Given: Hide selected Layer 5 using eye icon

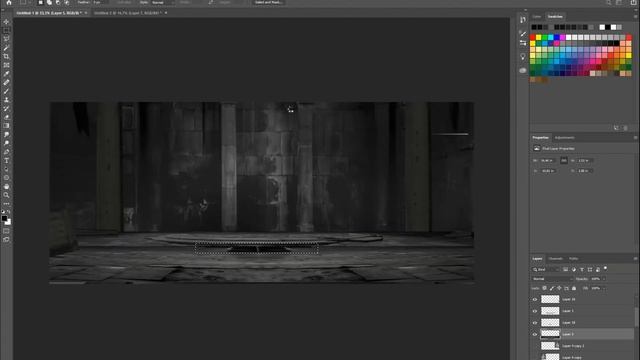Looking at the screenshot, I should tap(535, 334).
